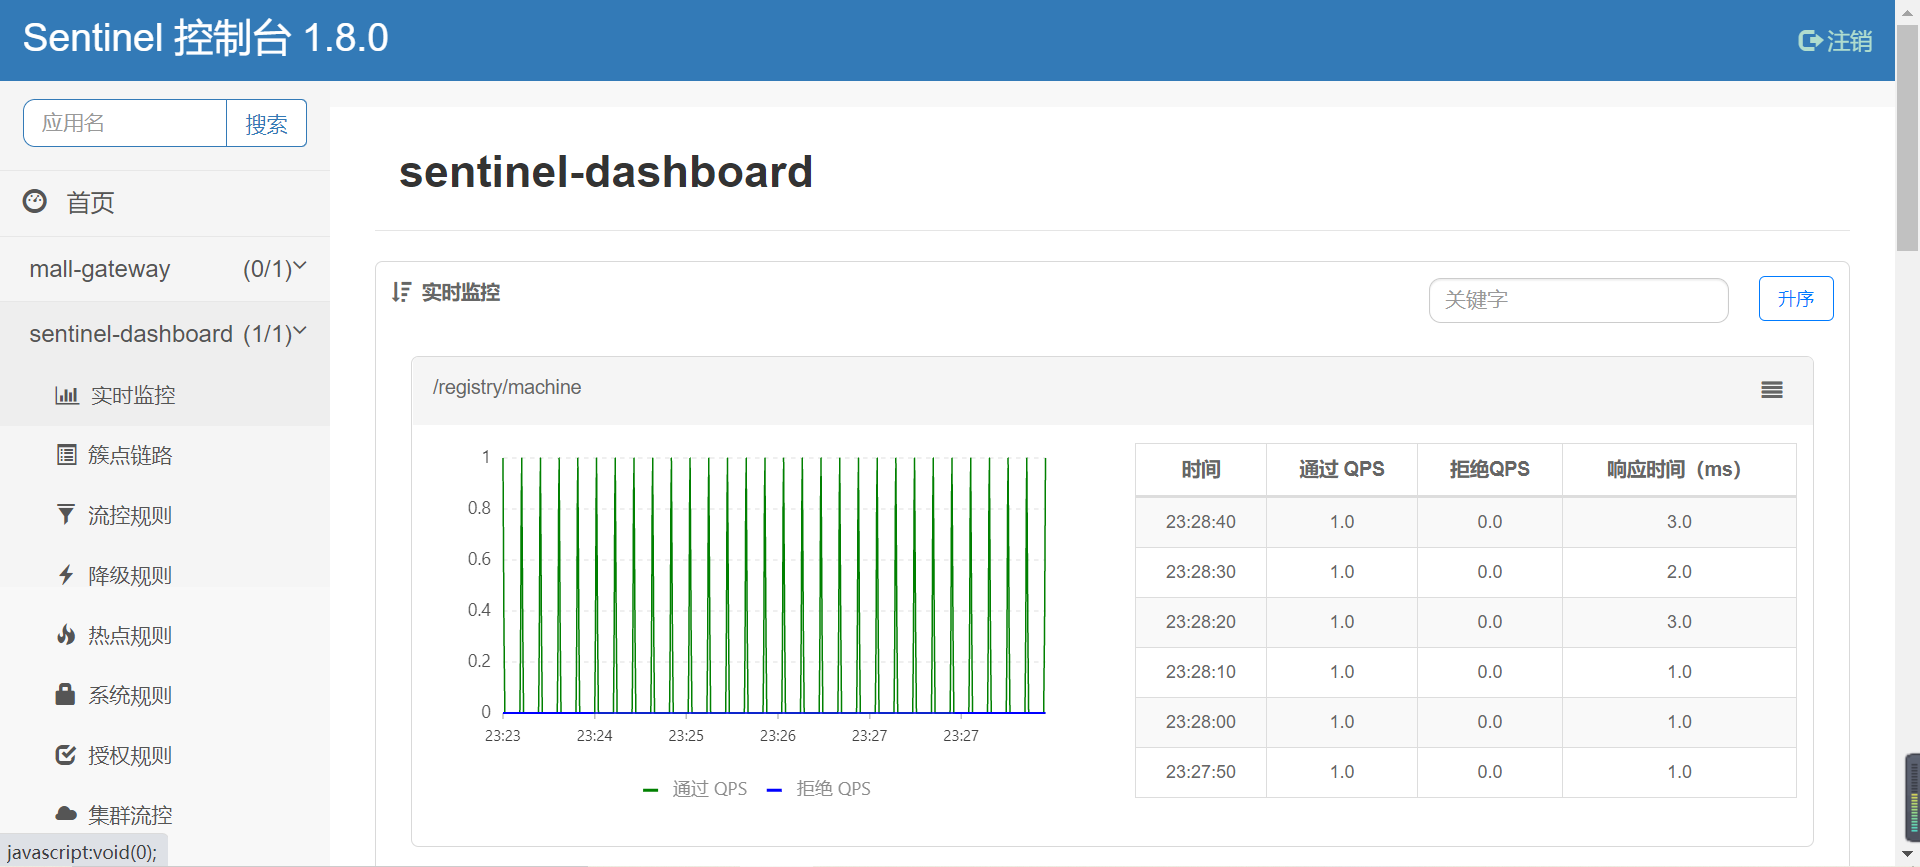Open the /registry/machine chart menu icon
Image resolution: width=1920 pixels, height=867 pixels.
(x=1772, y=389)
